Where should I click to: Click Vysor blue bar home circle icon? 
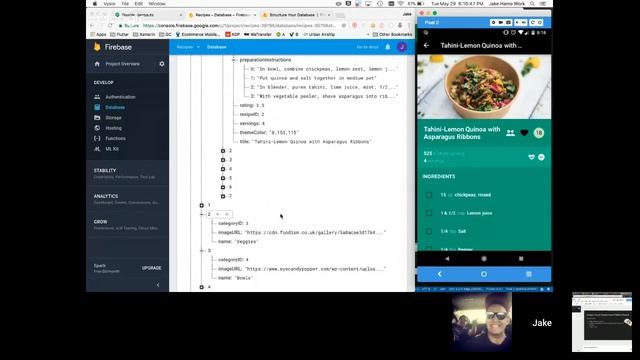point(484,274)
